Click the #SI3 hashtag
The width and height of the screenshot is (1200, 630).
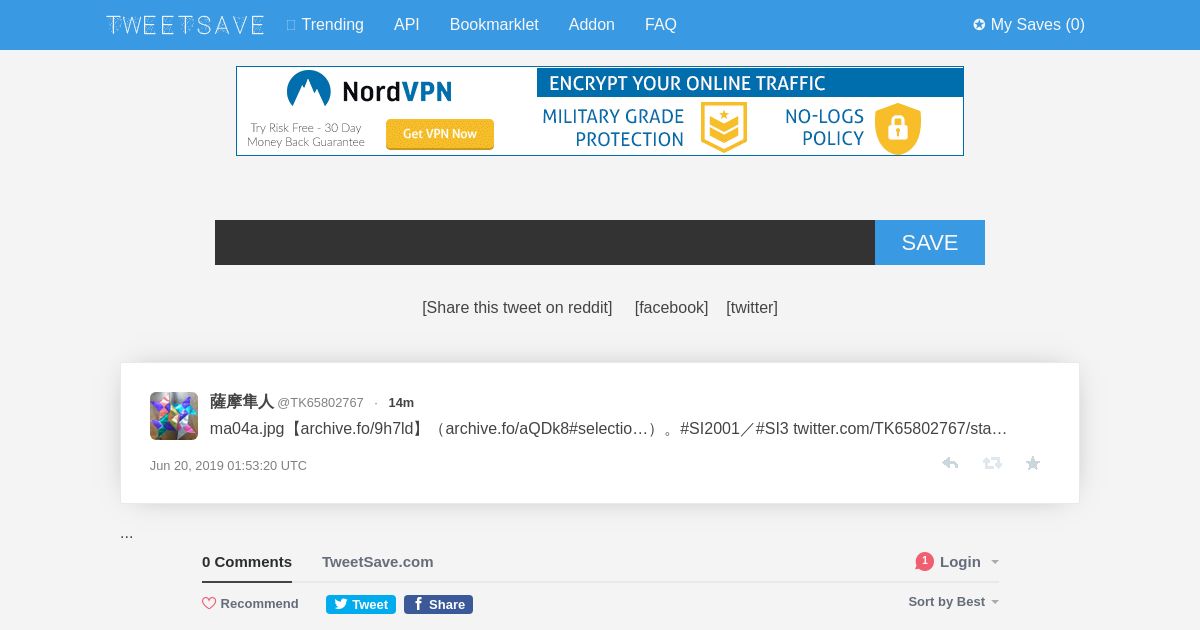point(772,429)
